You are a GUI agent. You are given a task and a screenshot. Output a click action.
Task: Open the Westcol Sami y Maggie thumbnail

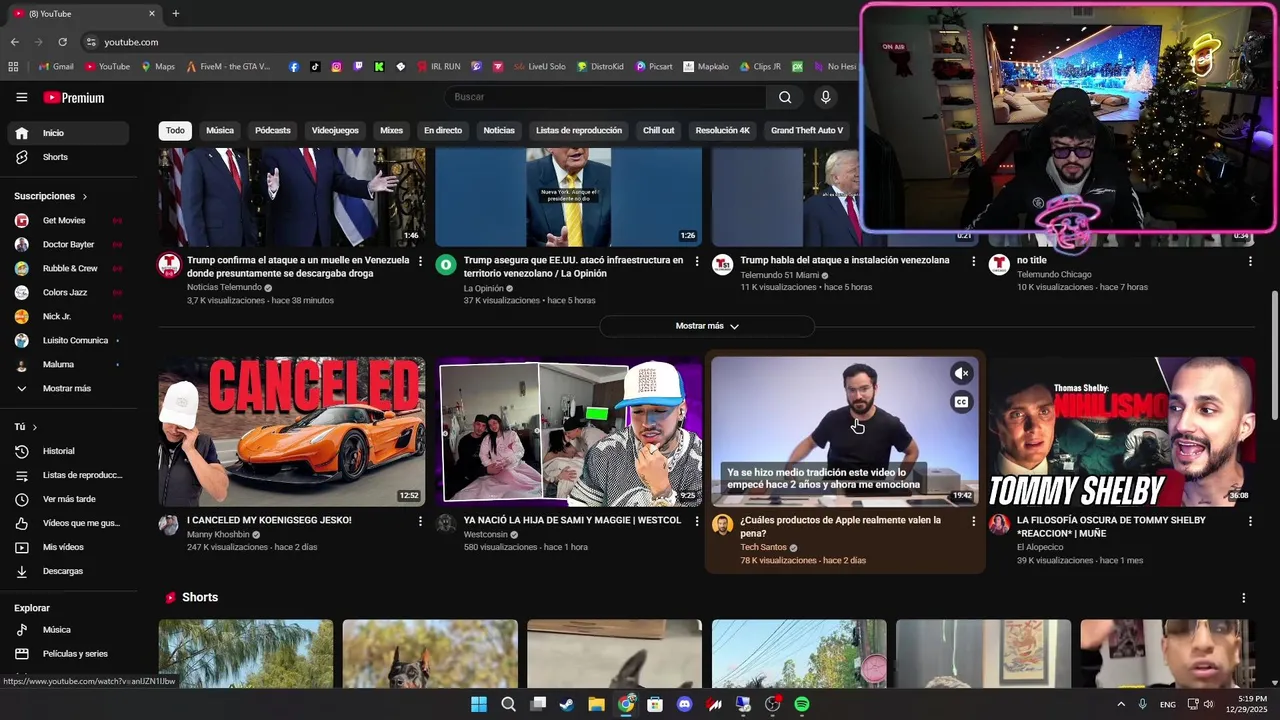pos(568,432)
